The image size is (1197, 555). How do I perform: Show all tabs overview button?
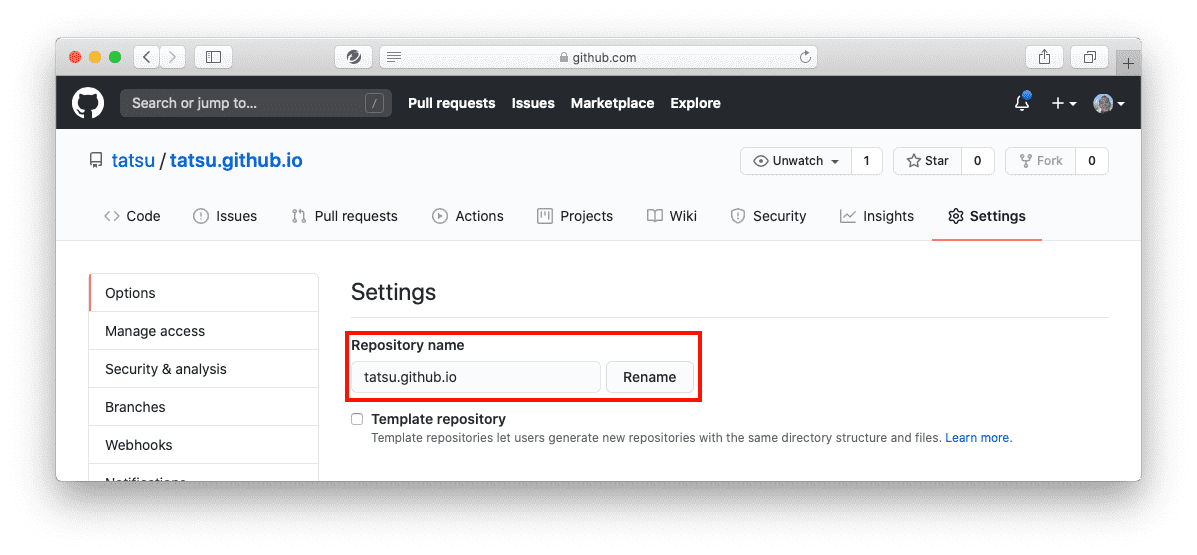[1090, 57]
